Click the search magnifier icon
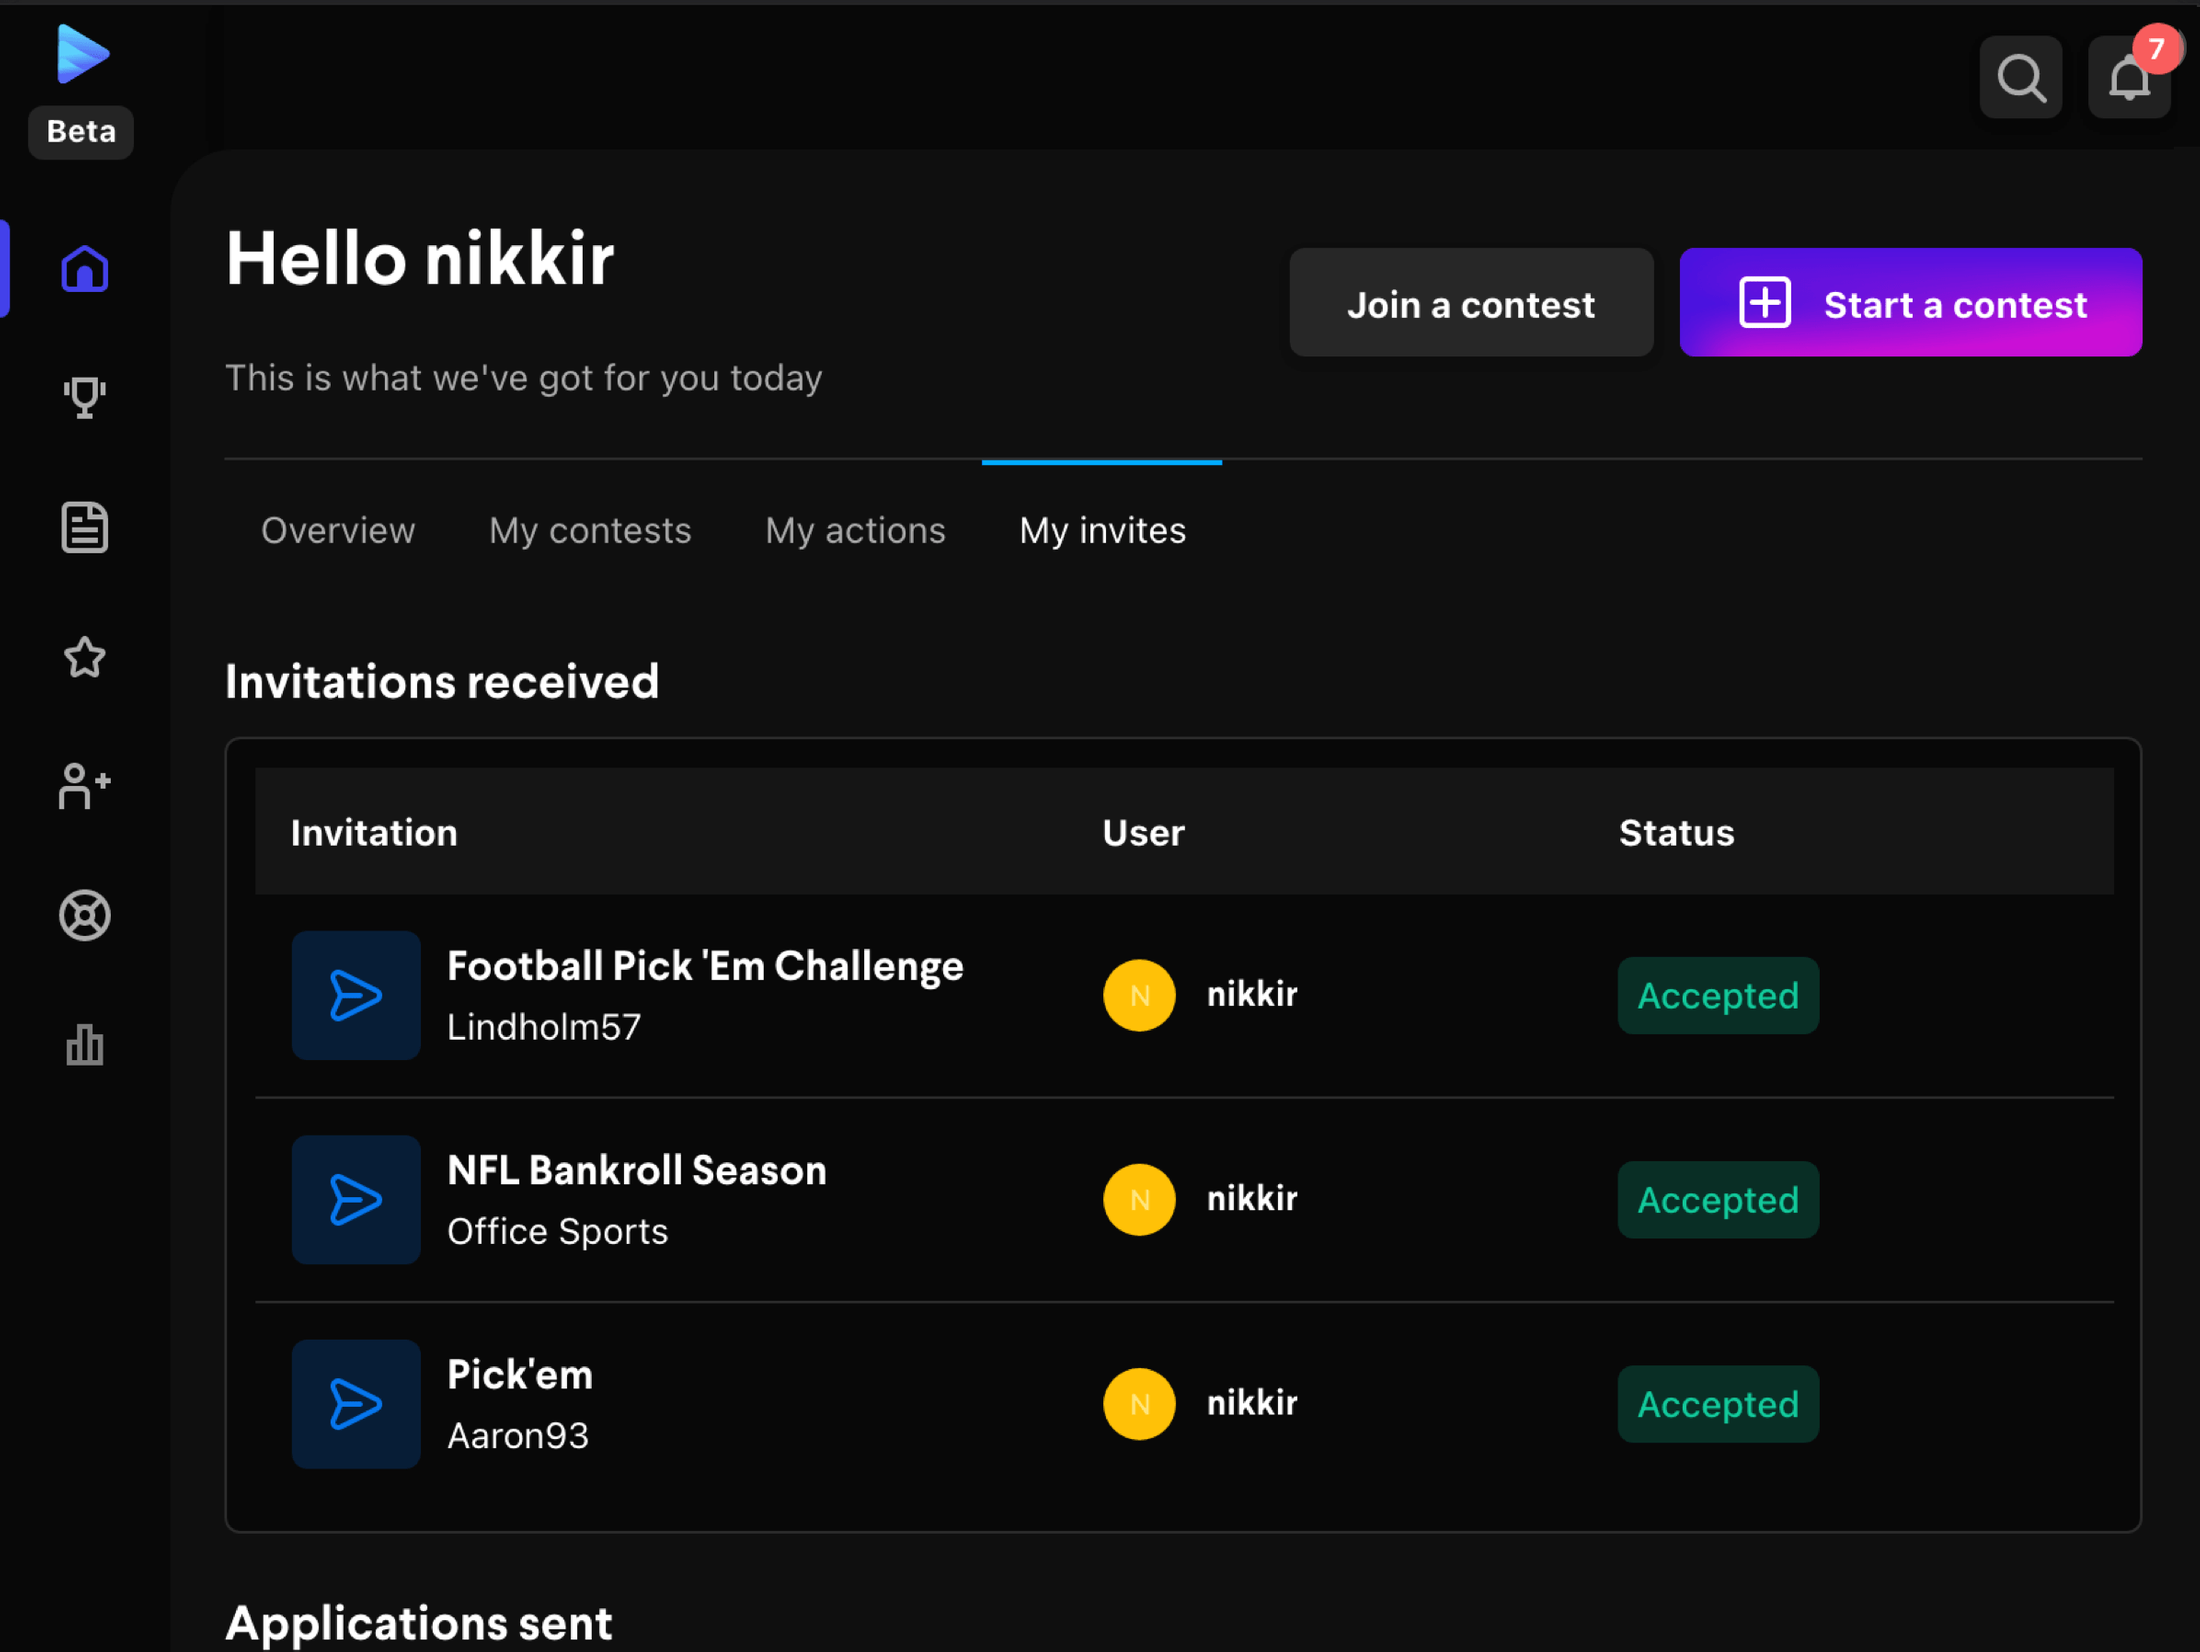Viewport: 2200px width, 1652px height. (x=2020, y=77)
